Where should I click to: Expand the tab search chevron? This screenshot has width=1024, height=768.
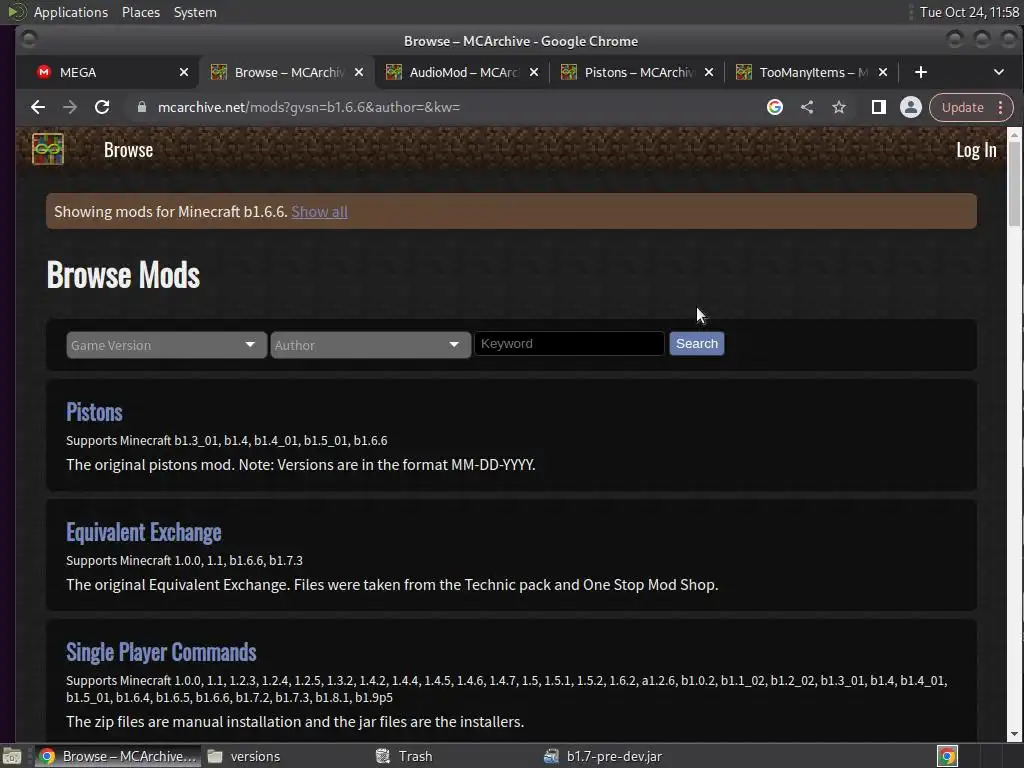(999, 72)
